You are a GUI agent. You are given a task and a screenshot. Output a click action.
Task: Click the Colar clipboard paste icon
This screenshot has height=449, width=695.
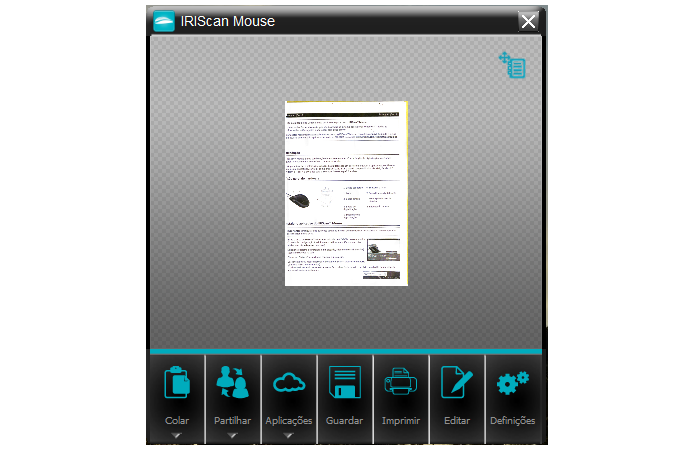pyautogui.click(x=177, y=382)
